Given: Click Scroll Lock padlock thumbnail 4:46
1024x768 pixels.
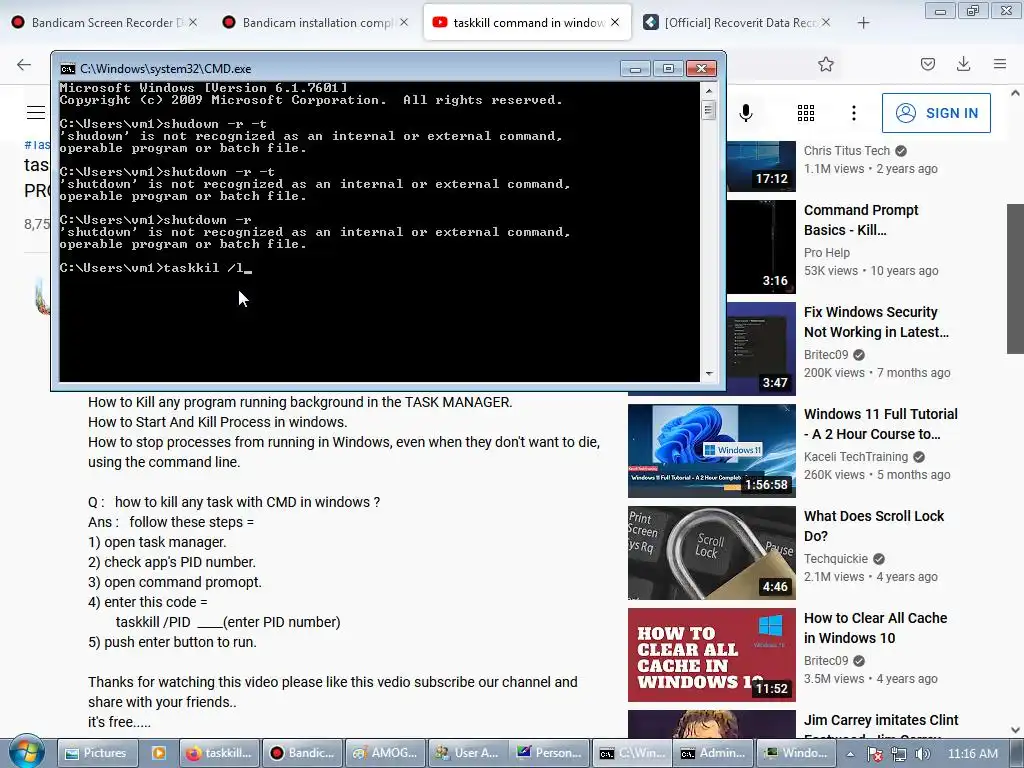Looking at the screenshot, I should click(711, 552).
